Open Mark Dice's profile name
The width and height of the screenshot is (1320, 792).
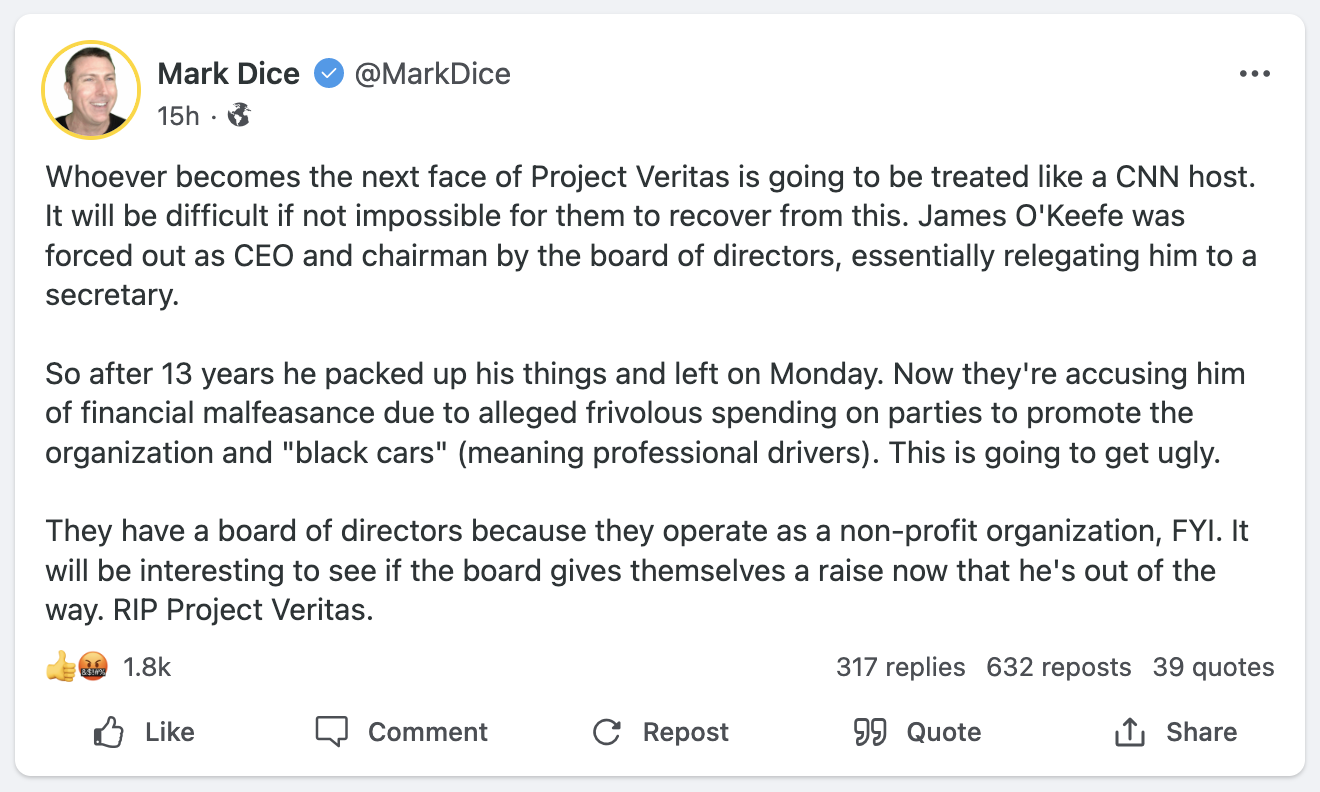(x=228, y=73)
